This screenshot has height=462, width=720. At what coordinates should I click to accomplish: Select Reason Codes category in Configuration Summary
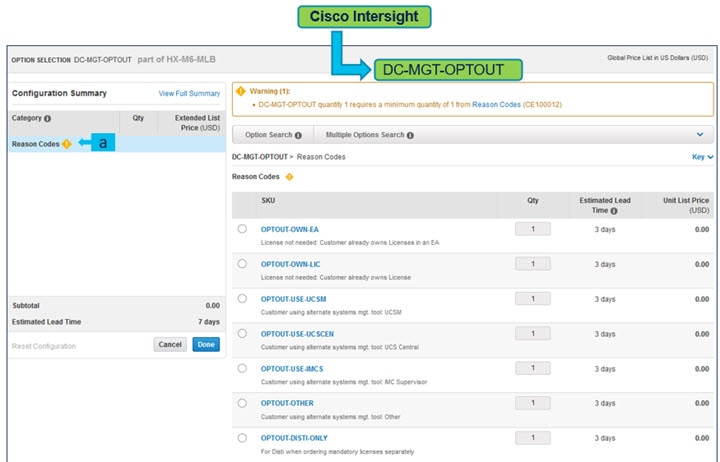(117, 144)
